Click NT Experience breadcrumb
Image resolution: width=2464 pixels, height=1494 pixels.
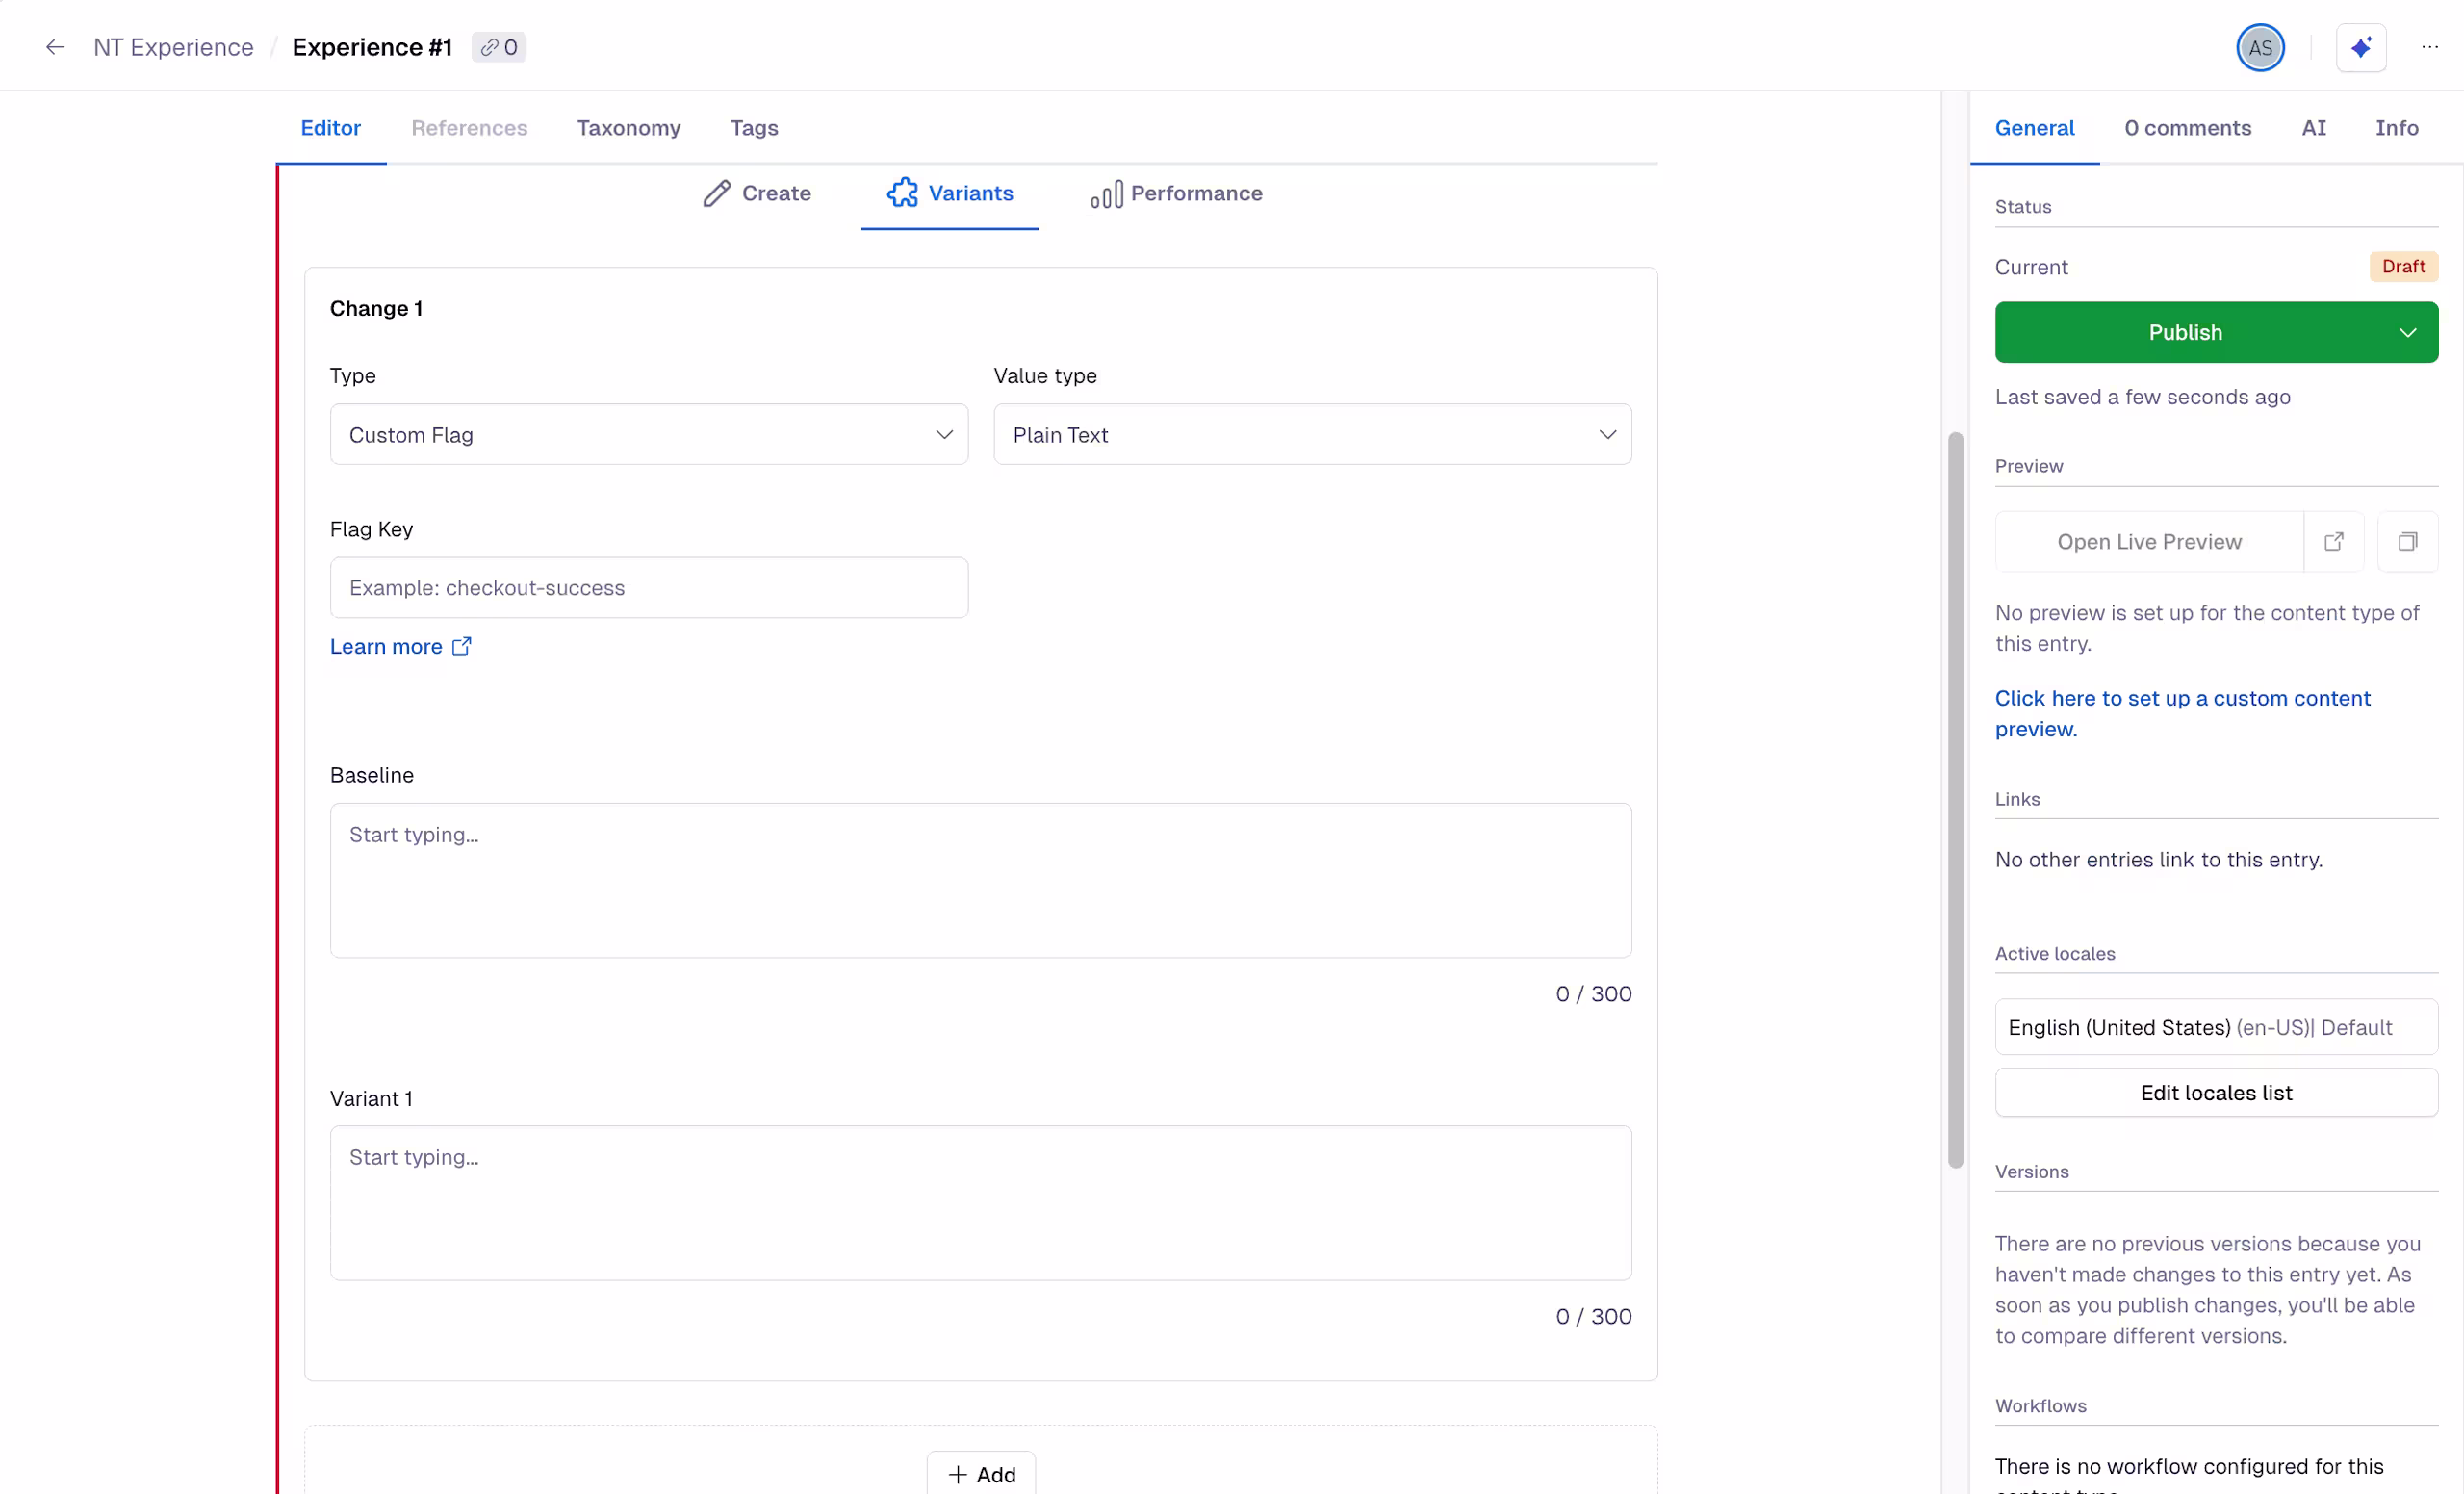pos(173,47)
